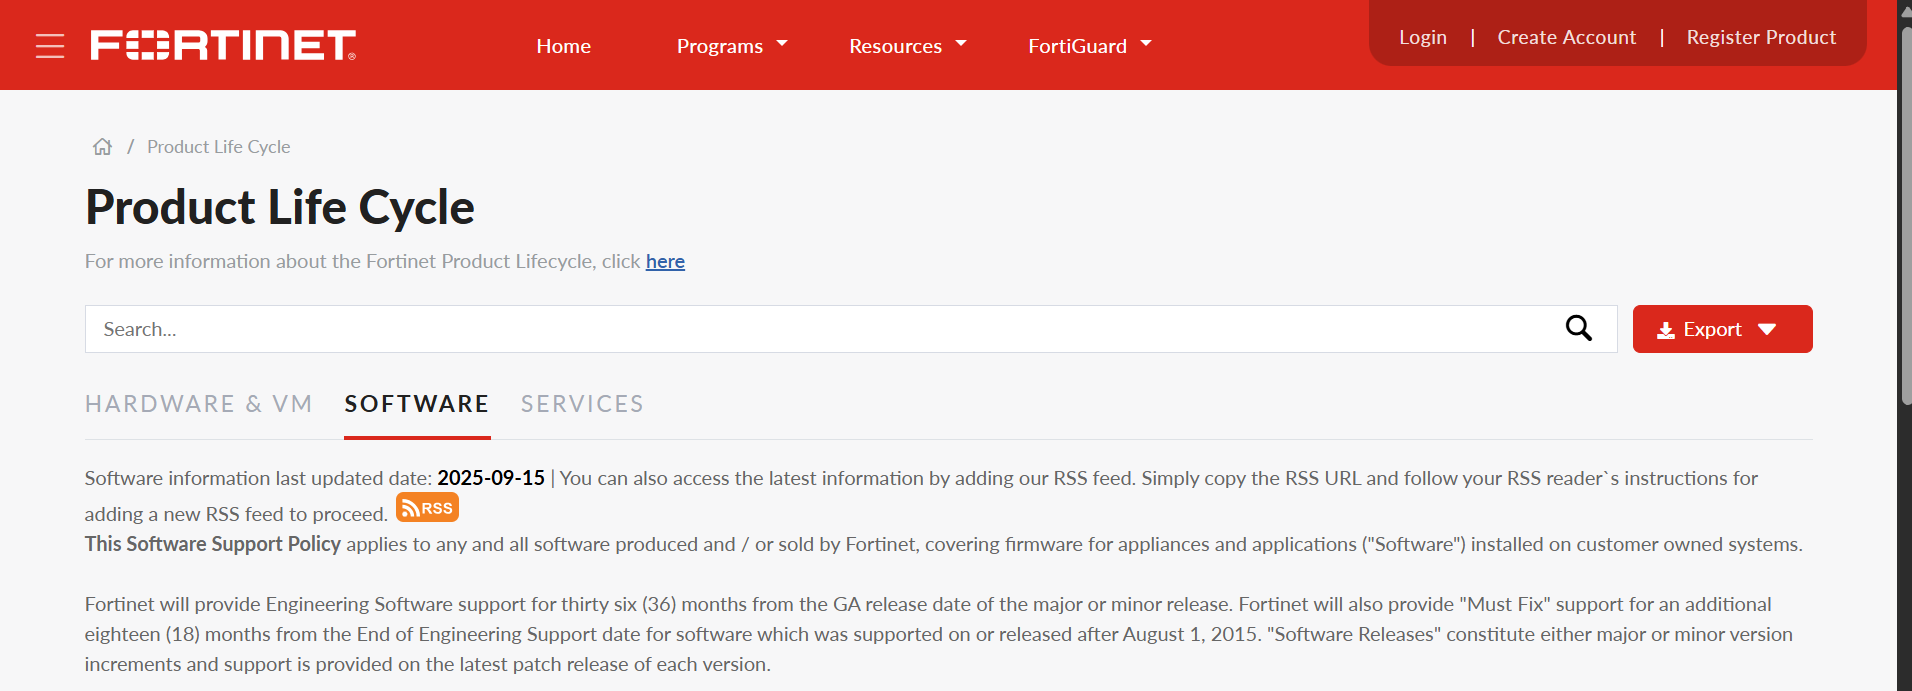
Task: Open the orange RSS feed icon
Action: pos(427,508)
